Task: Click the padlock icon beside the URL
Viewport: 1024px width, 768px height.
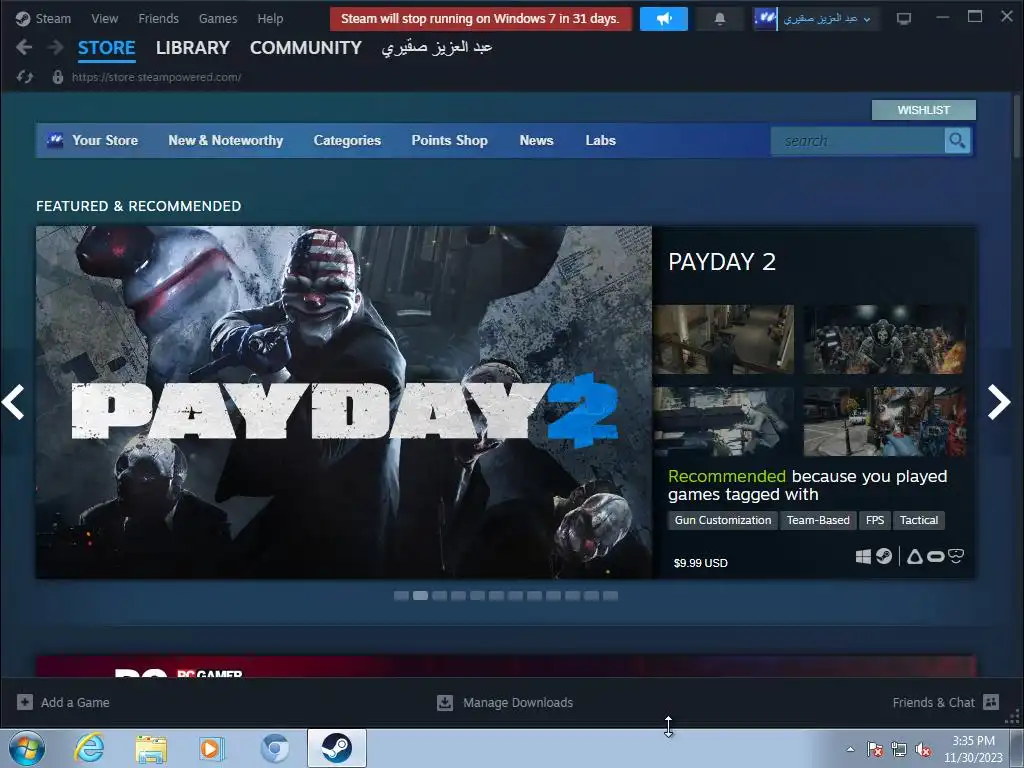Action: click(58, 77)
